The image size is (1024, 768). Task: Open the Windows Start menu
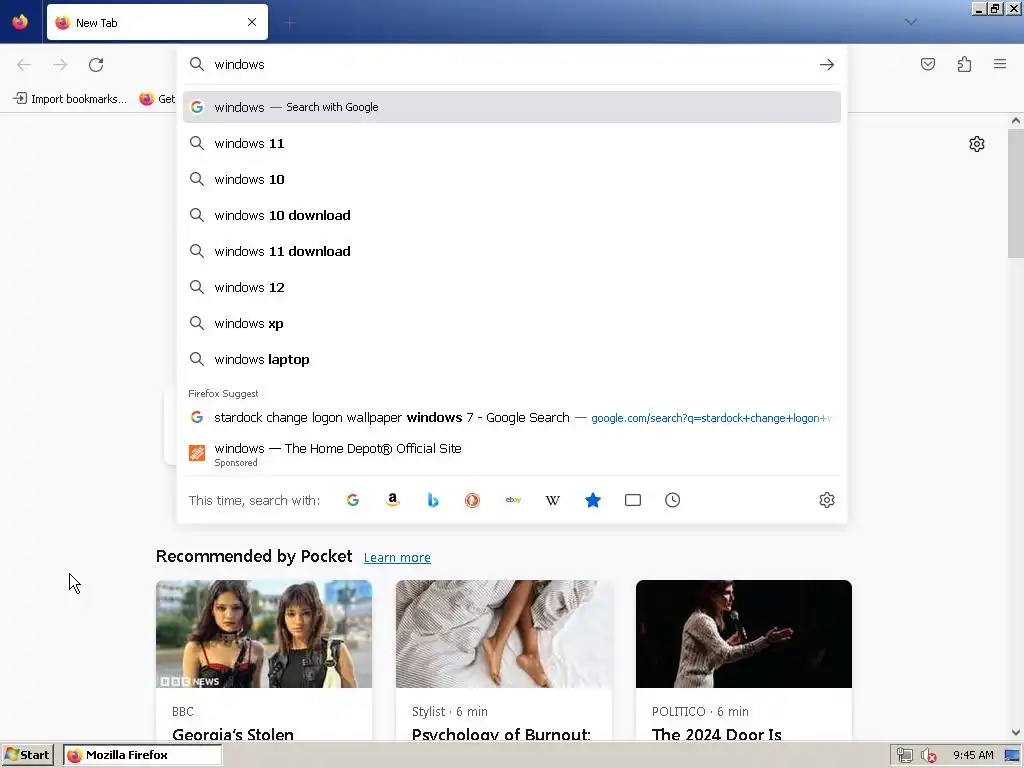(27, 755)
